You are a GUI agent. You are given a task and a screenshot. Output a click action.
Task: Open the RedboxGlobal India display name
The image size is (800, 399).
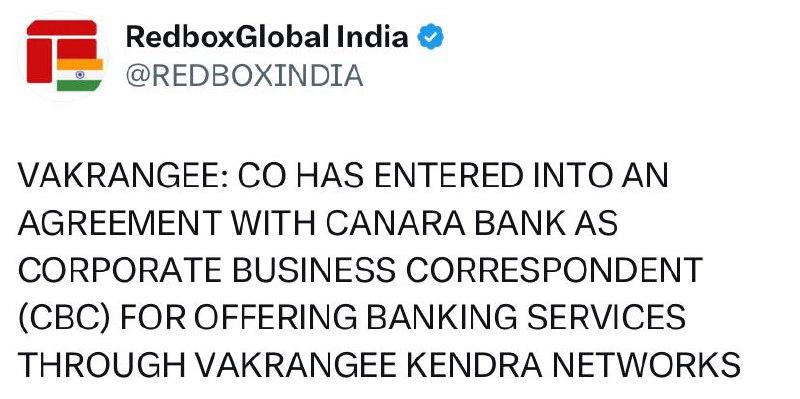click(x=267, y=37)
